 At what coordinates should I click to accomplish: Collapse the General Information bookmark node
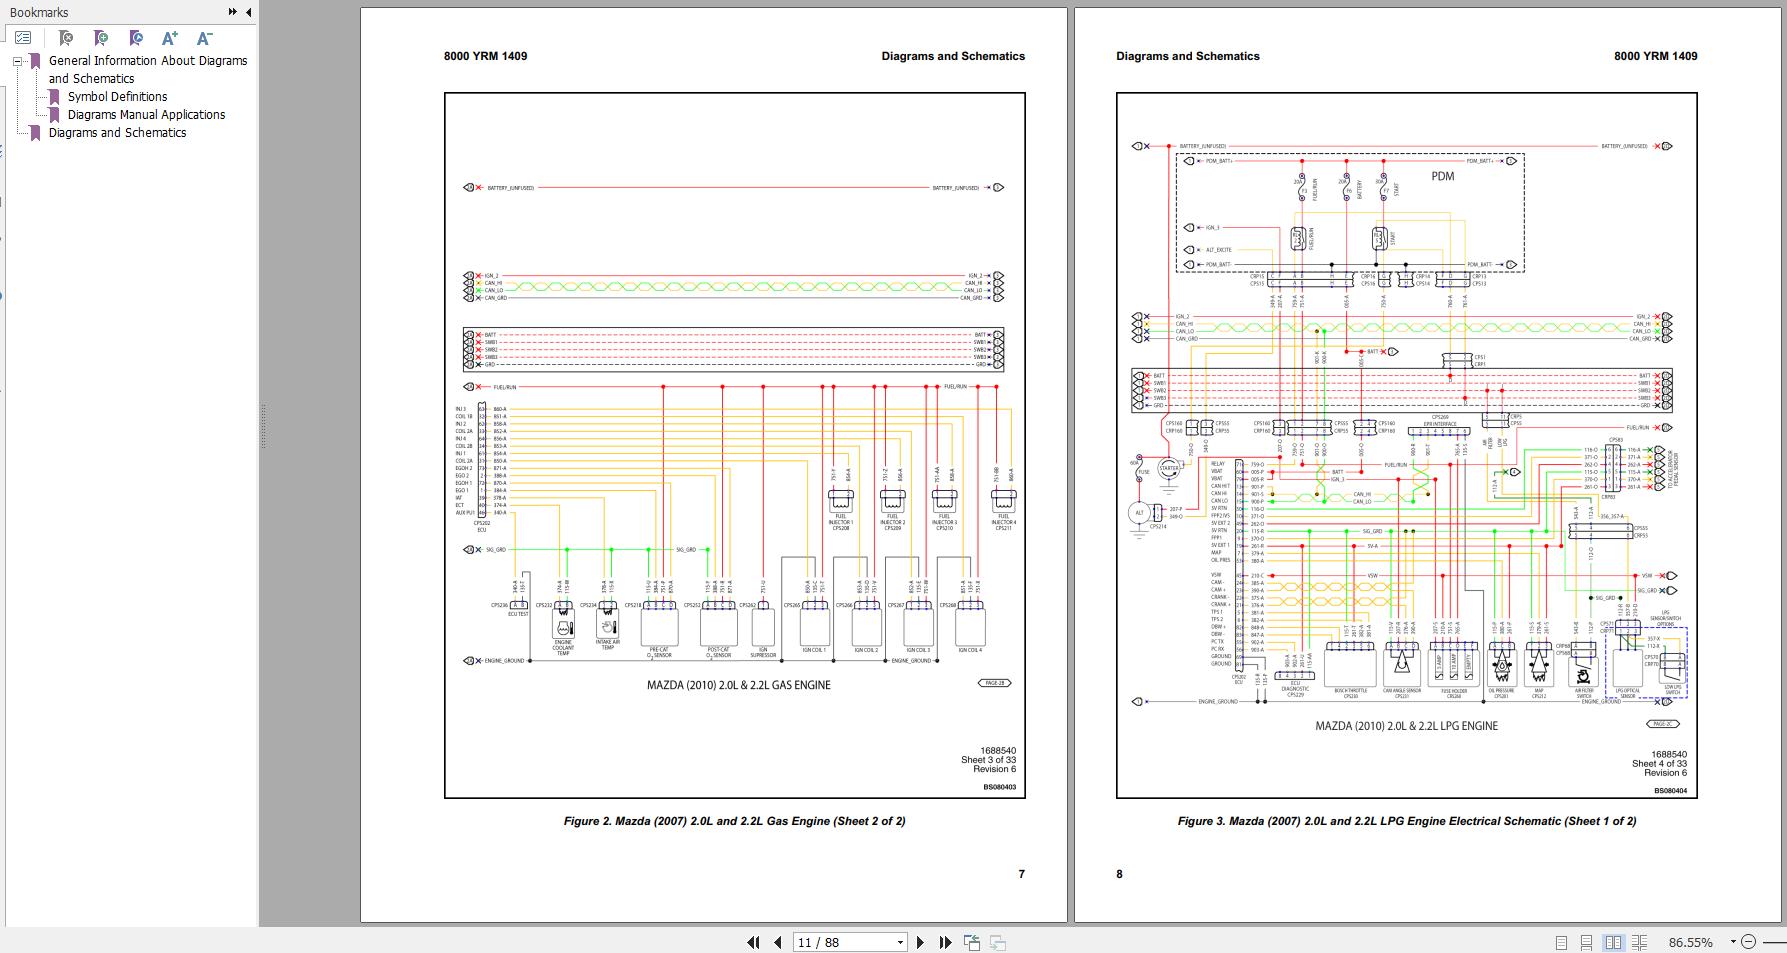[x=17, y=61]
